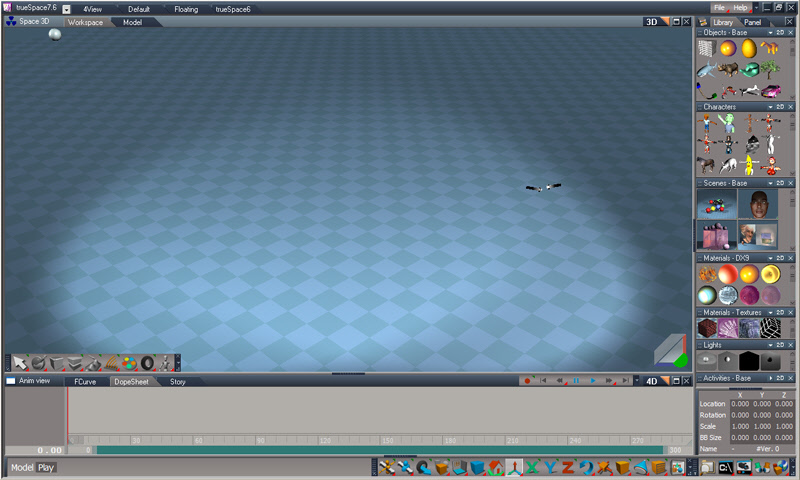The height and width of the screenshot is (480, 800).
Task: Click the Model button at bottom left
Action: coord(21,467)
